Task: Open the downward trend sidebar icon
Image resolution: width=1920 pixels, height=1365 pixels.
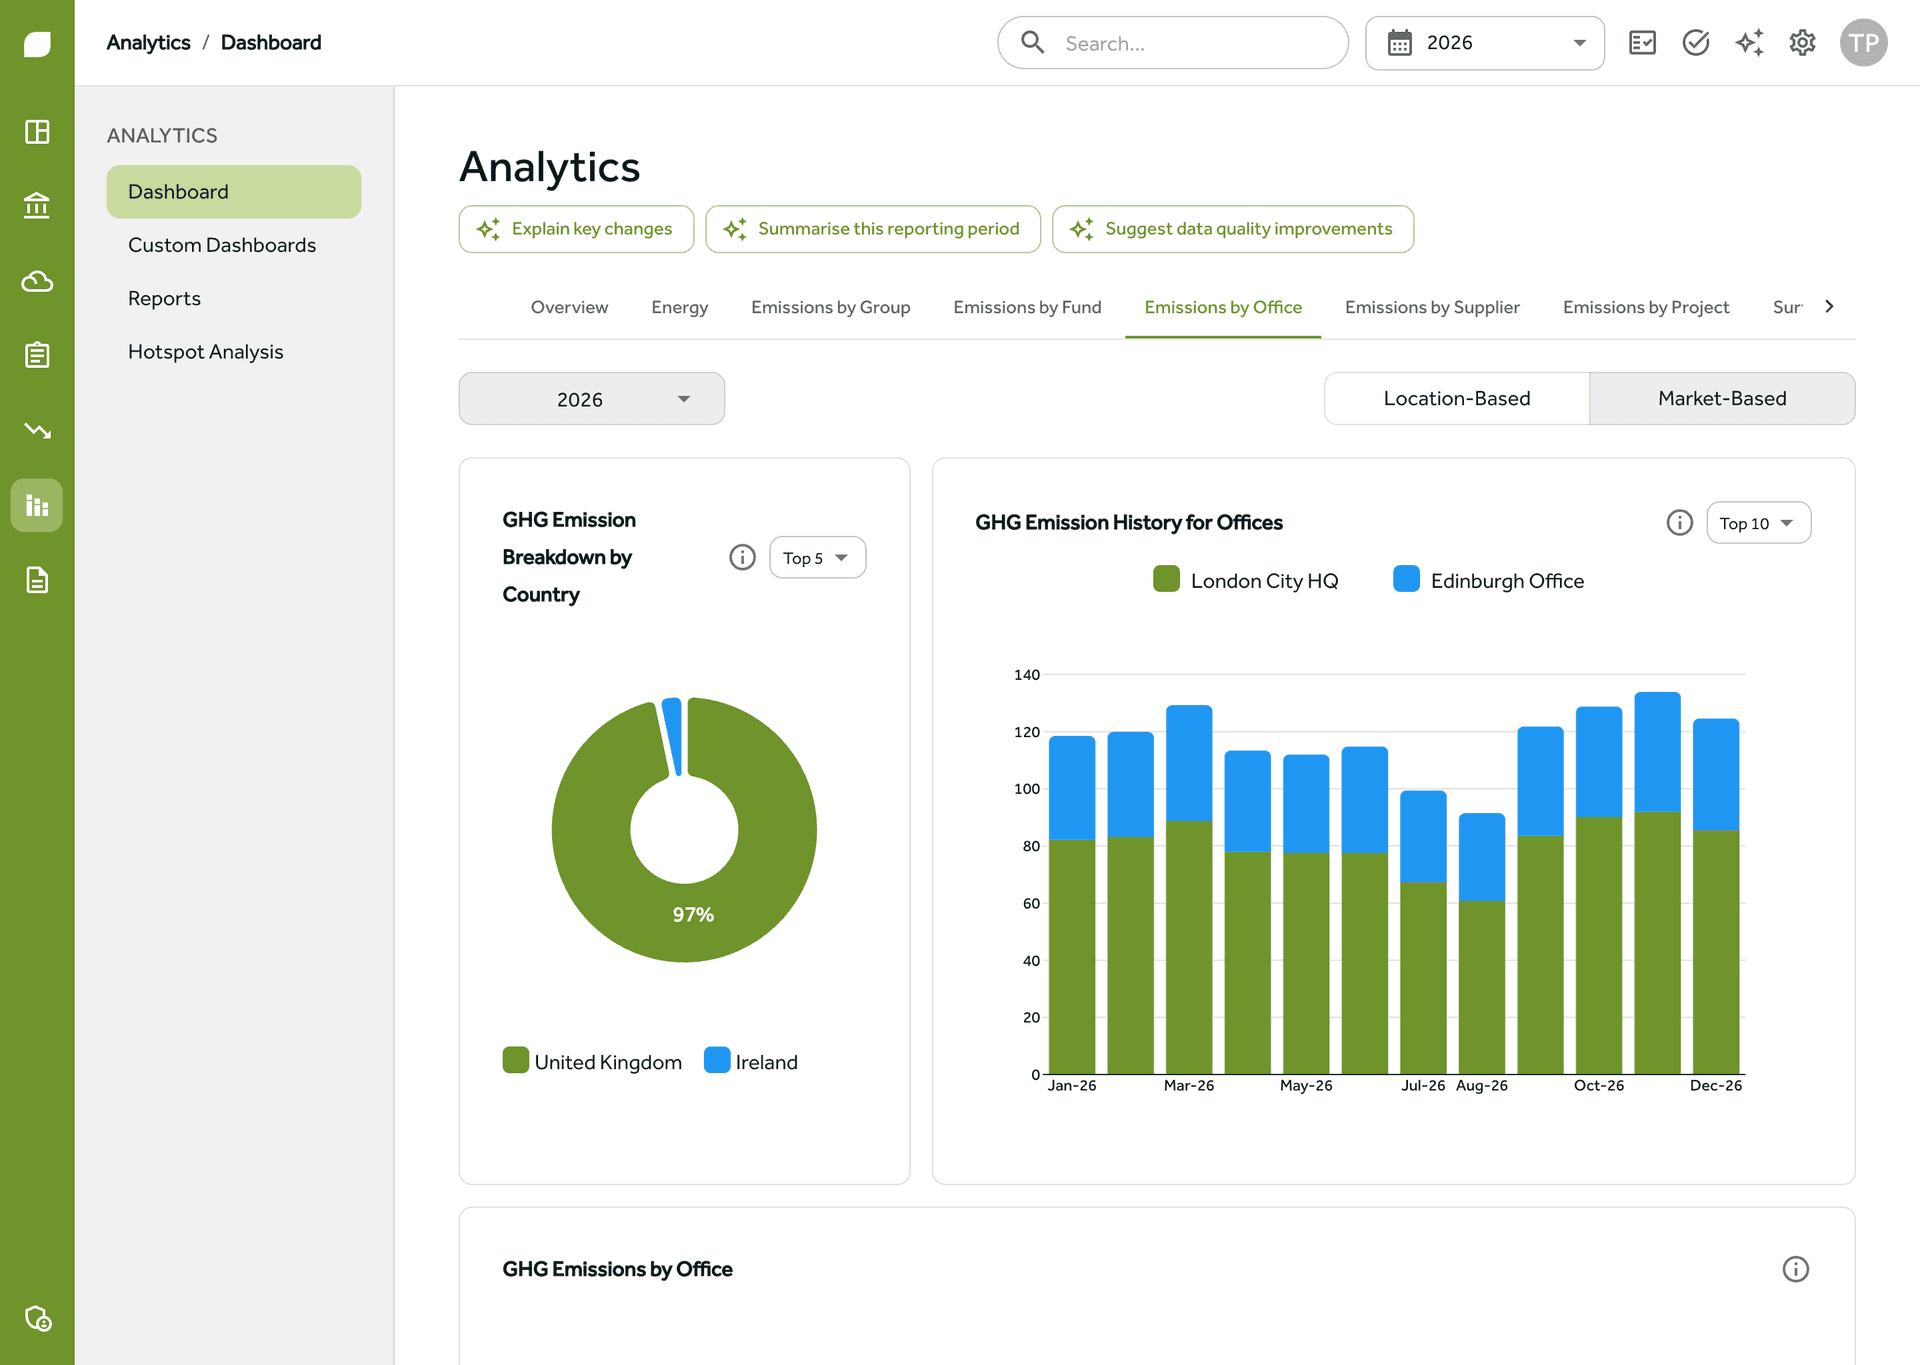Action: coord(37,430)
